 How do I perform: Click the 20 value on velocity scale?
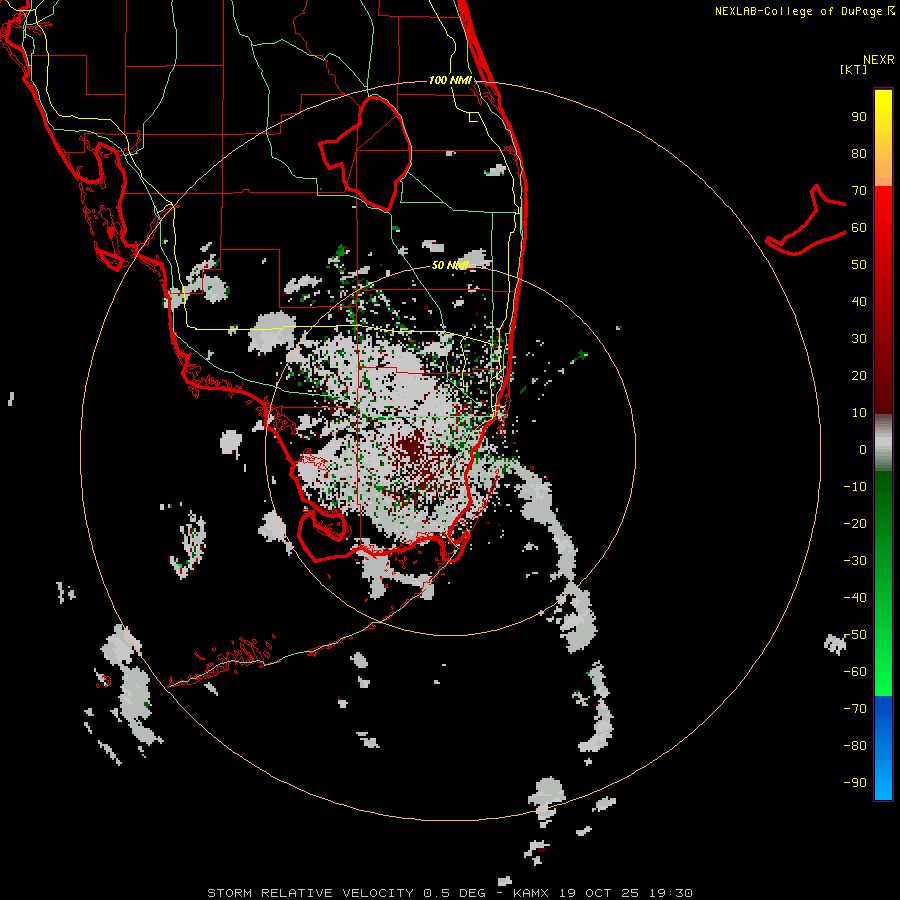(x=859, y=376)
